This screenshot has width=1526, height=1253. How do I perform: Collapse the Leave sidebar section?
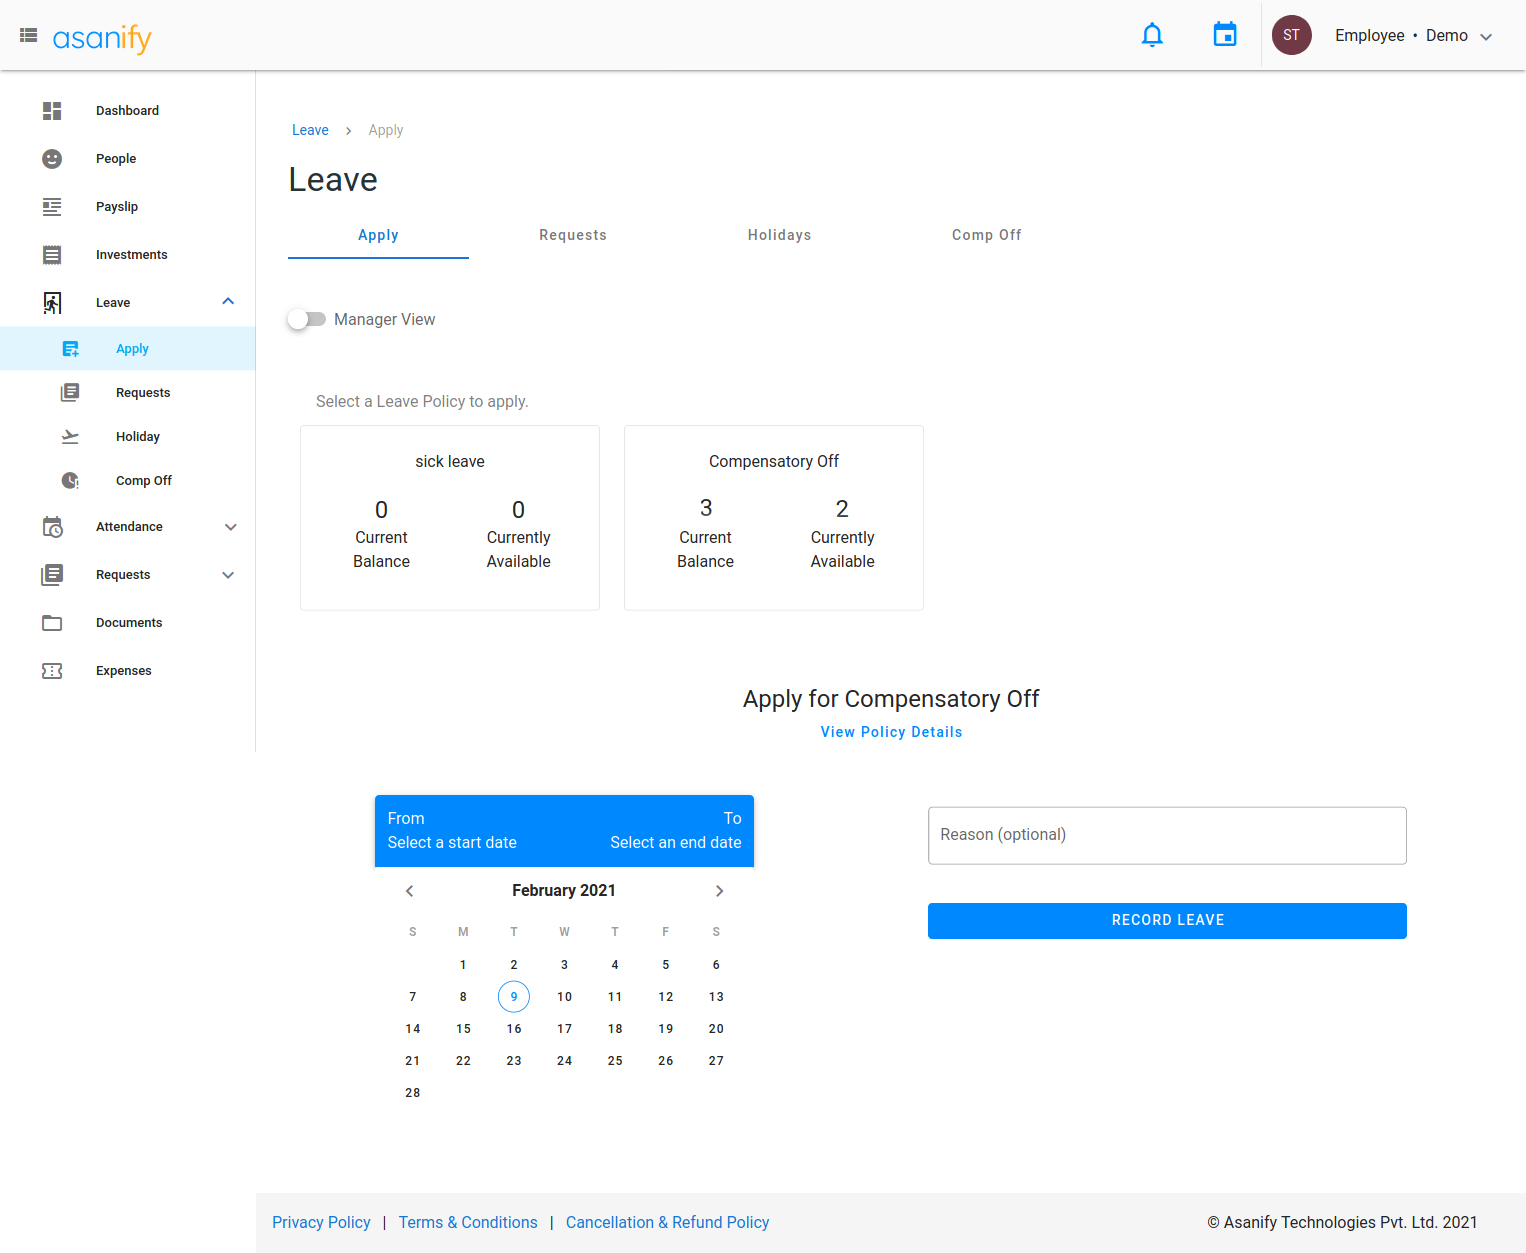pos(228,302)
